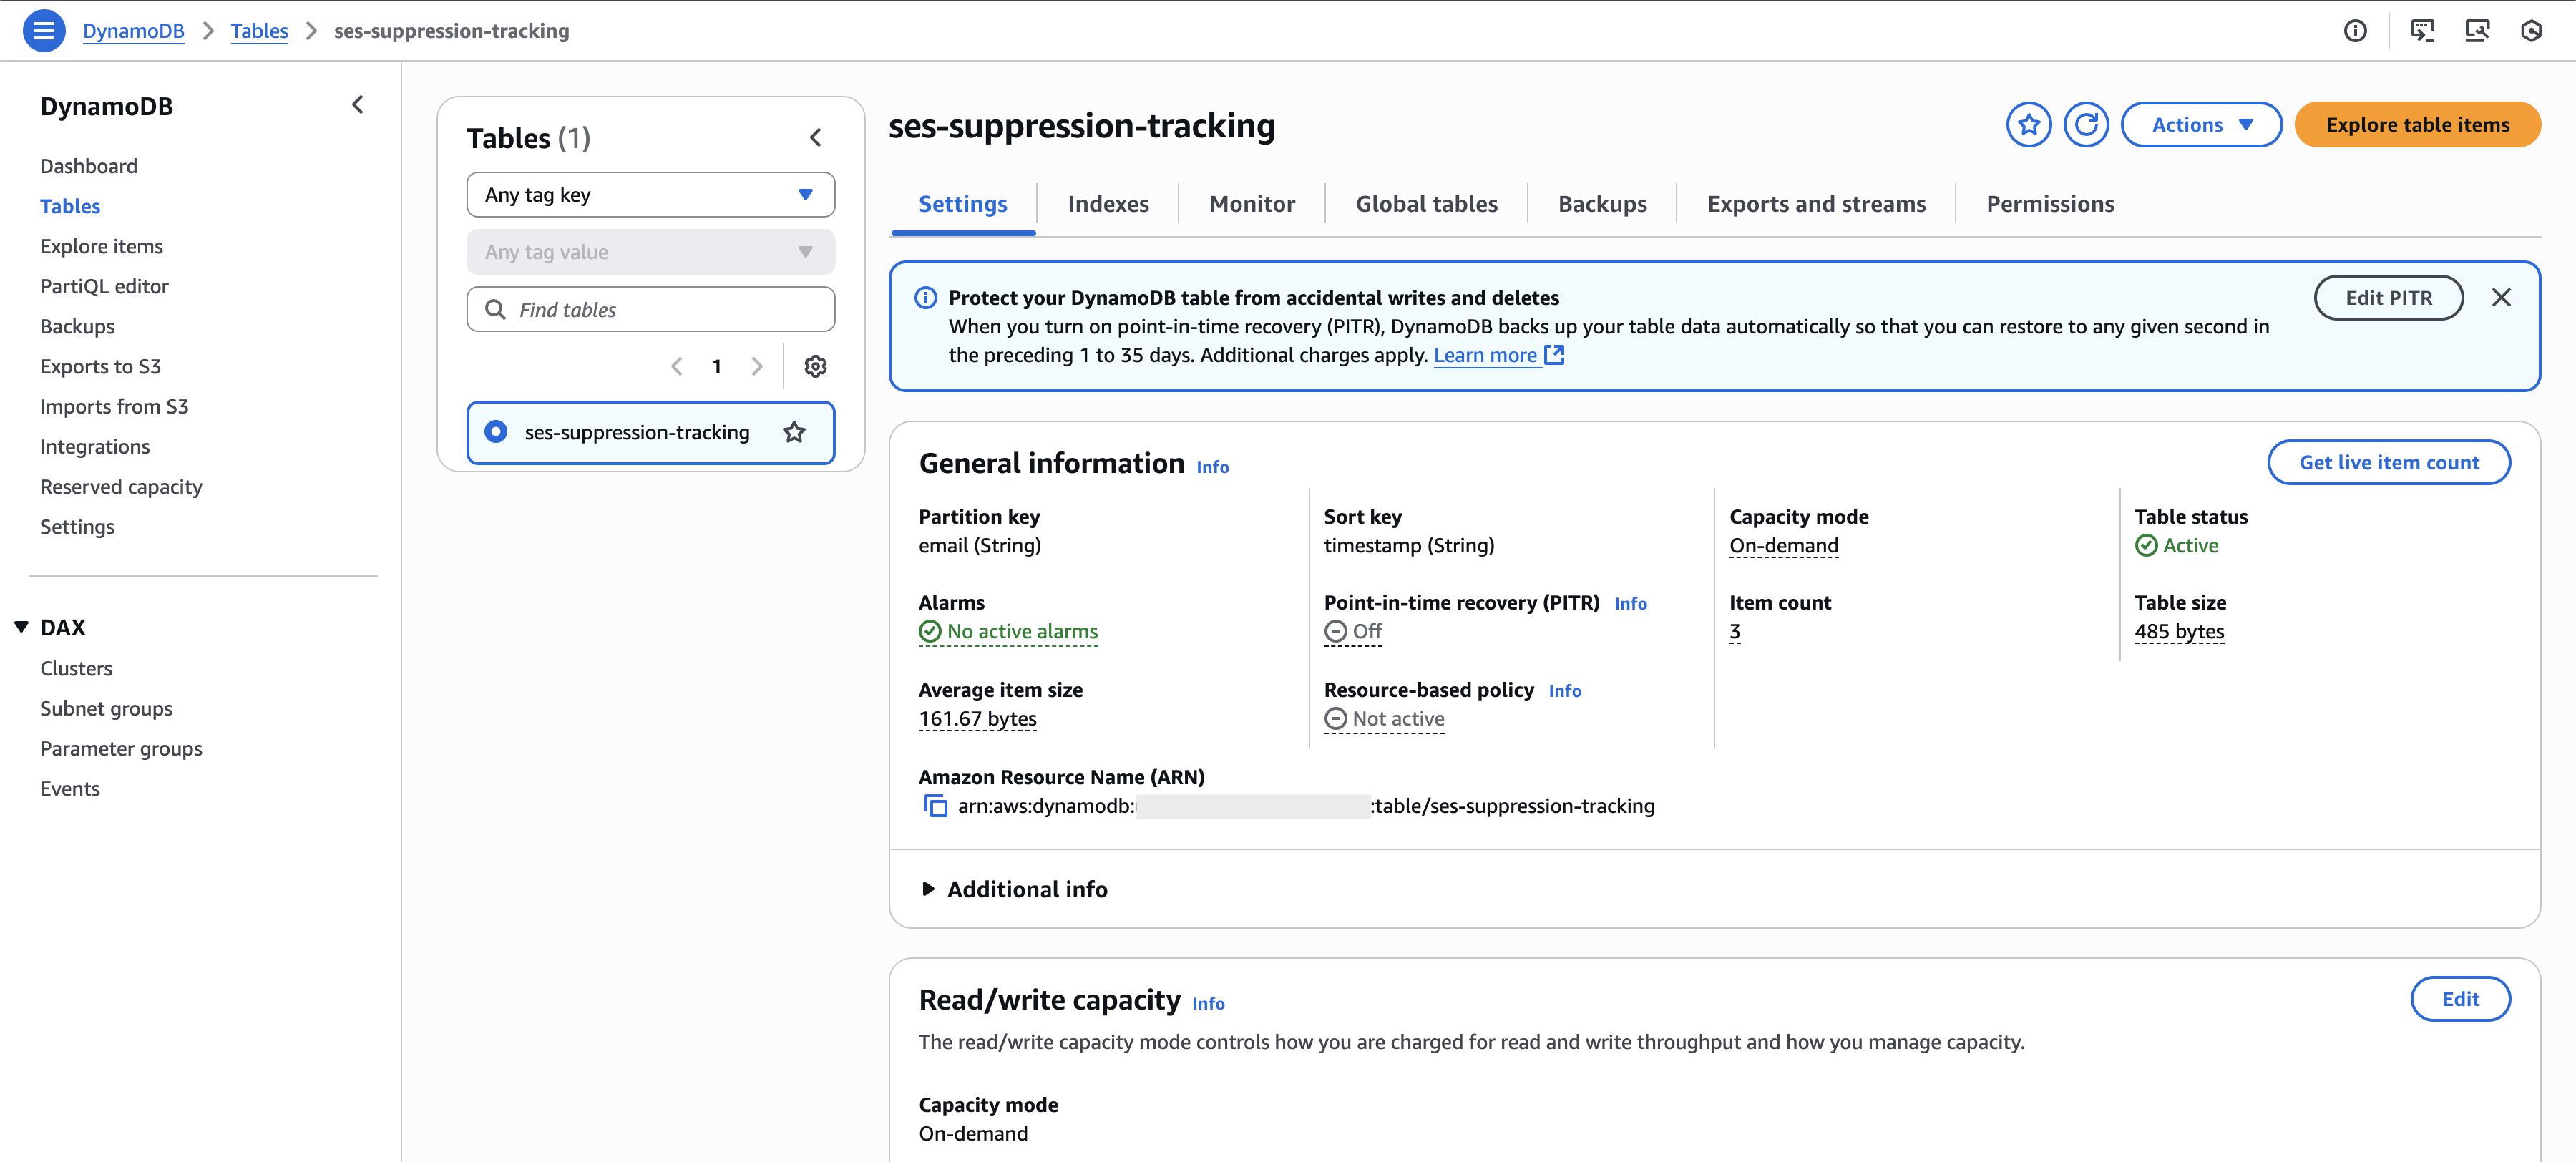This screenshot has width=2576, height=1162.
Task: Go to previous page of tables
Action: click(x=677, y=366)
